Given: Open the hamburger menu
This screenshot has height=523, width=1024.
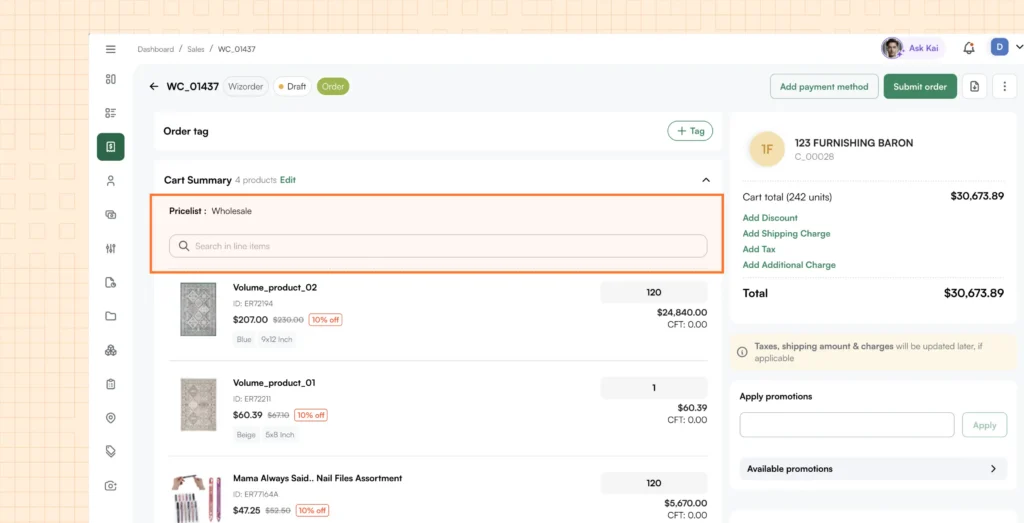Looking at the screenshot, I should (110, 49).
